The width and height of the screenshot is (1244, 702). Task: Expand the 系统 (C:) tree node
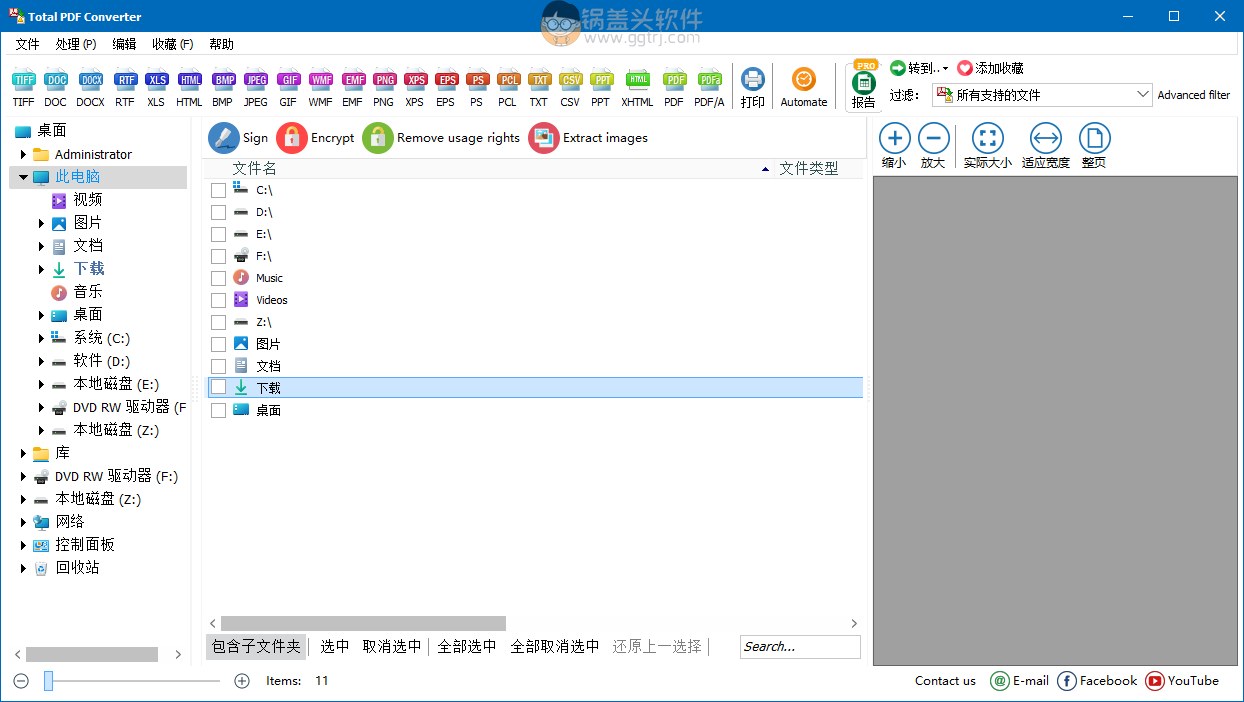point(41,338)
